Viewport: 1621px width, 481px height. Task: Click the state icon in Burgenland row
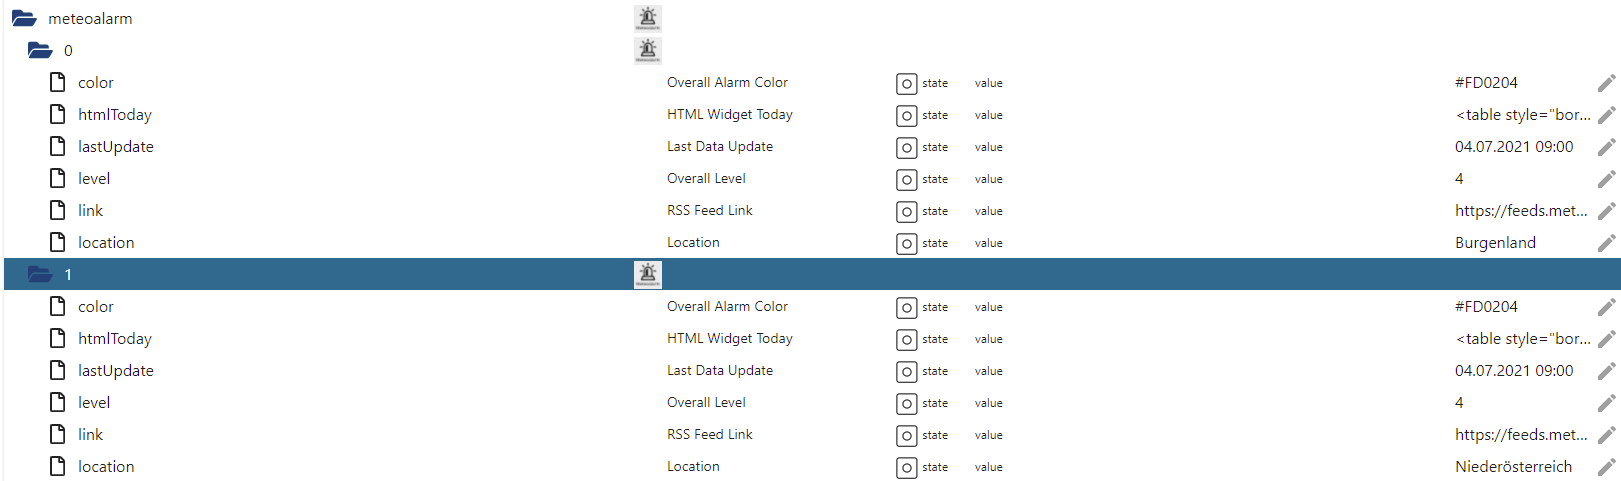click(906, 243)
